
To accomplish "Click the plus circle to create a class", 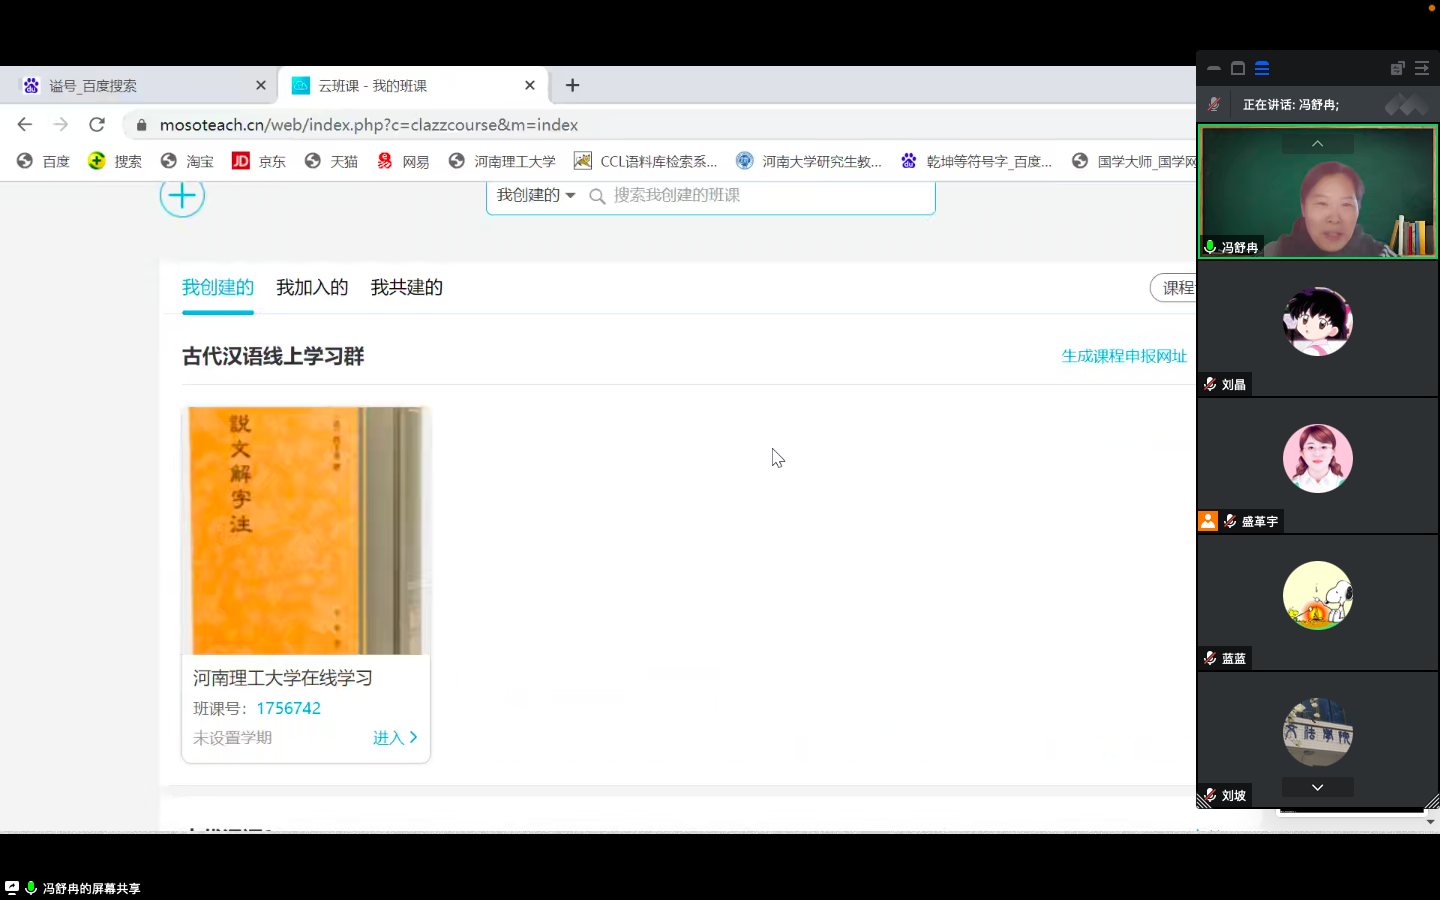I will tap(182, 196).
